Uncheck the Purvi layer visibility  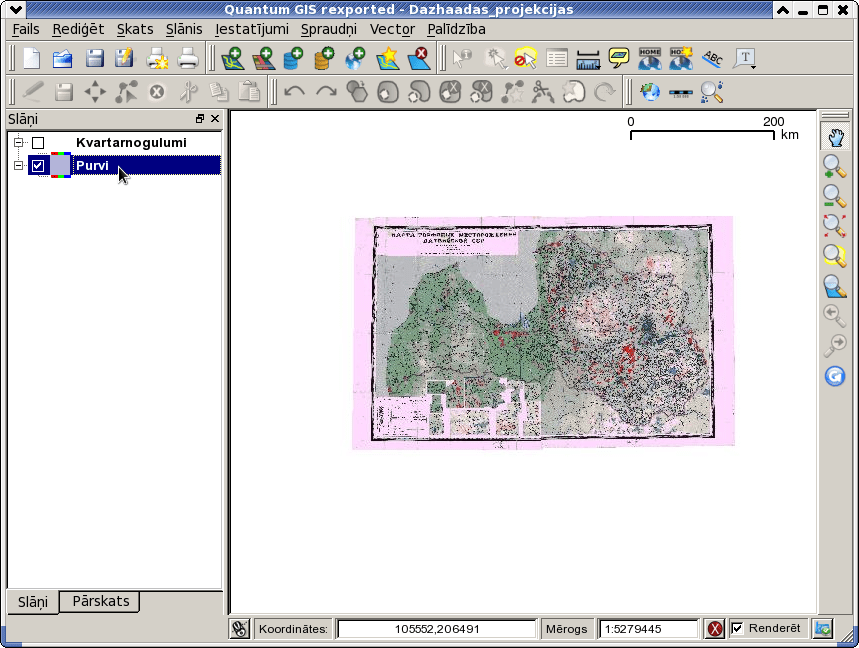click(x=38, y=165)
